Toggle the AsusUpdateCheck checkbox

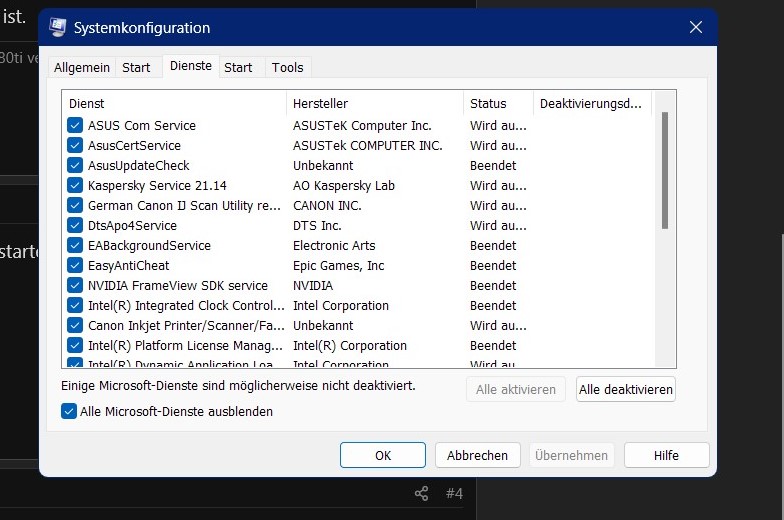click(x=75, y=166)
